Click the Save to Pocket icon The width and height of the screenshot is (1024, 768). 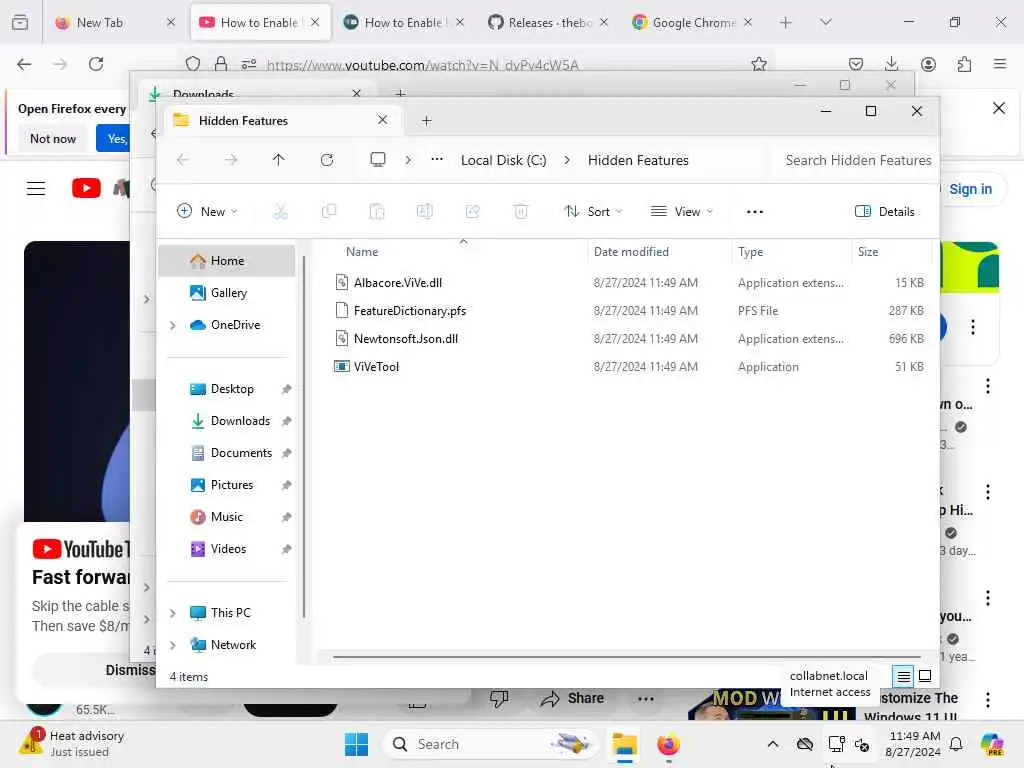pos(856,64)
